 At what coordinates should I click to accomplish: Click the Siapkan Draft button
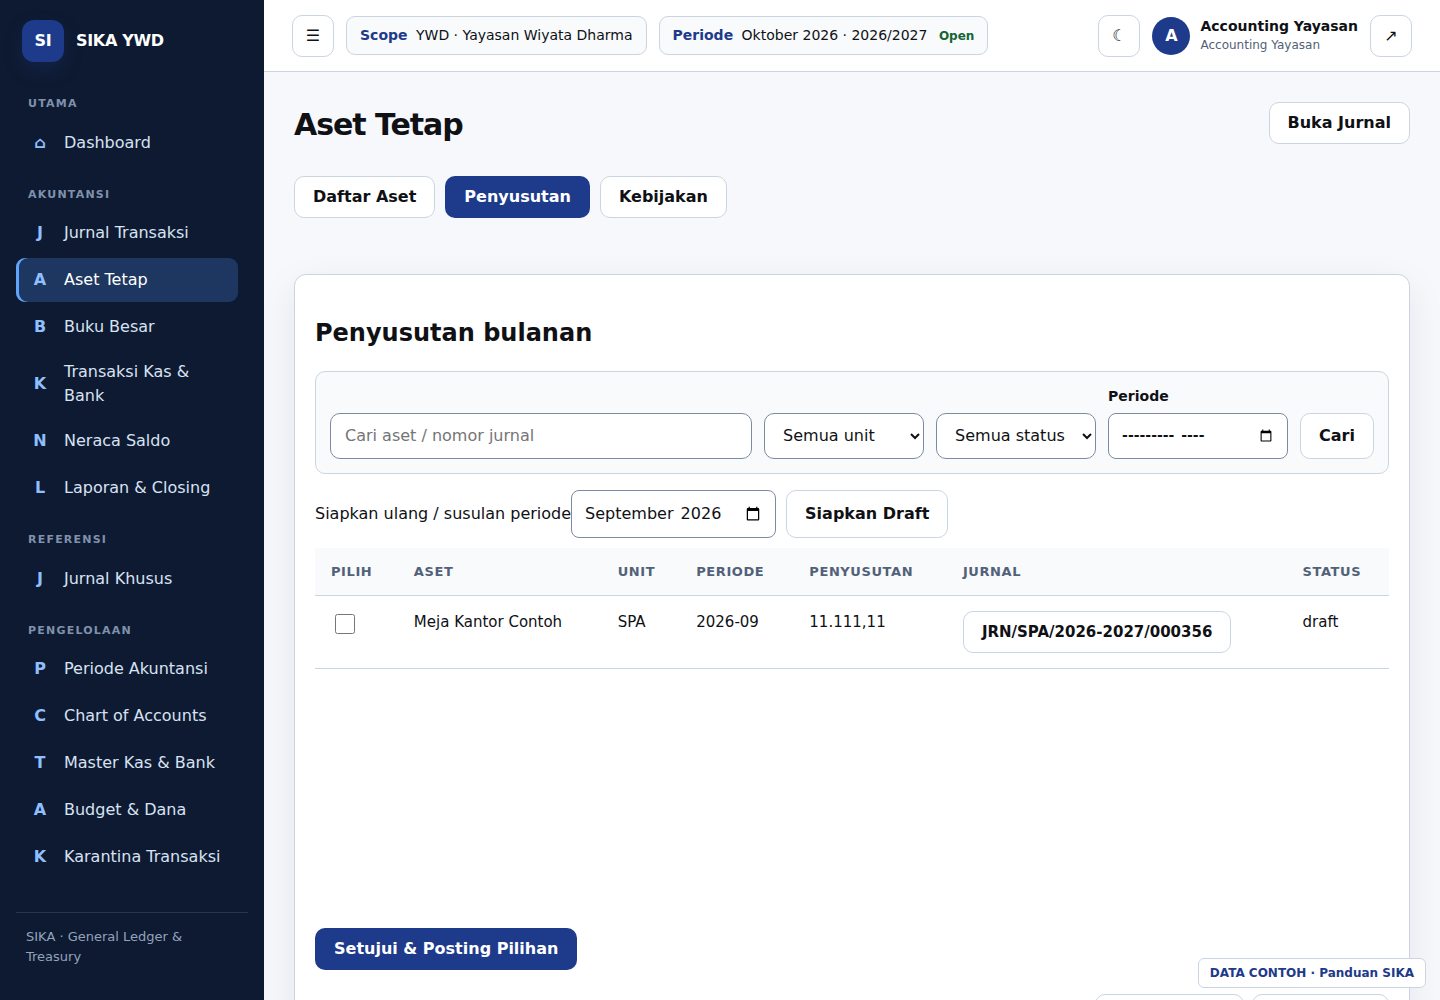coord(867,514)
